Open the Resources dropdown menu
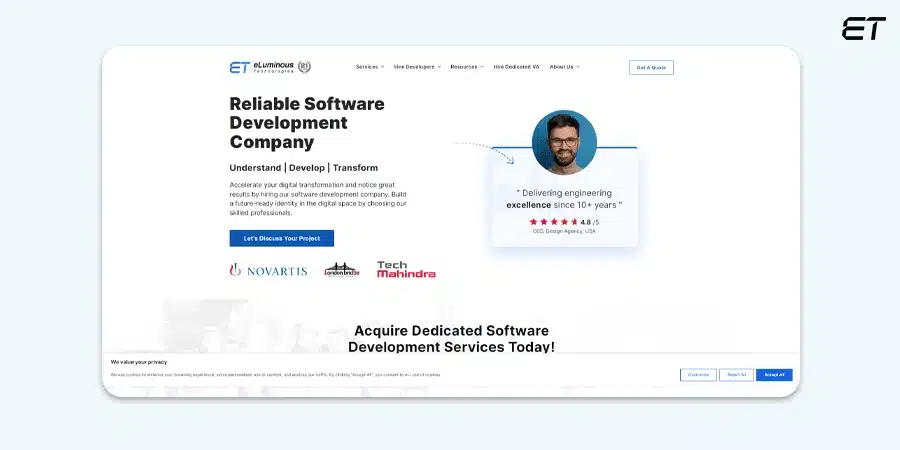Image resolution: width=900 pixels, height=450 pixels. pos(466,67)
